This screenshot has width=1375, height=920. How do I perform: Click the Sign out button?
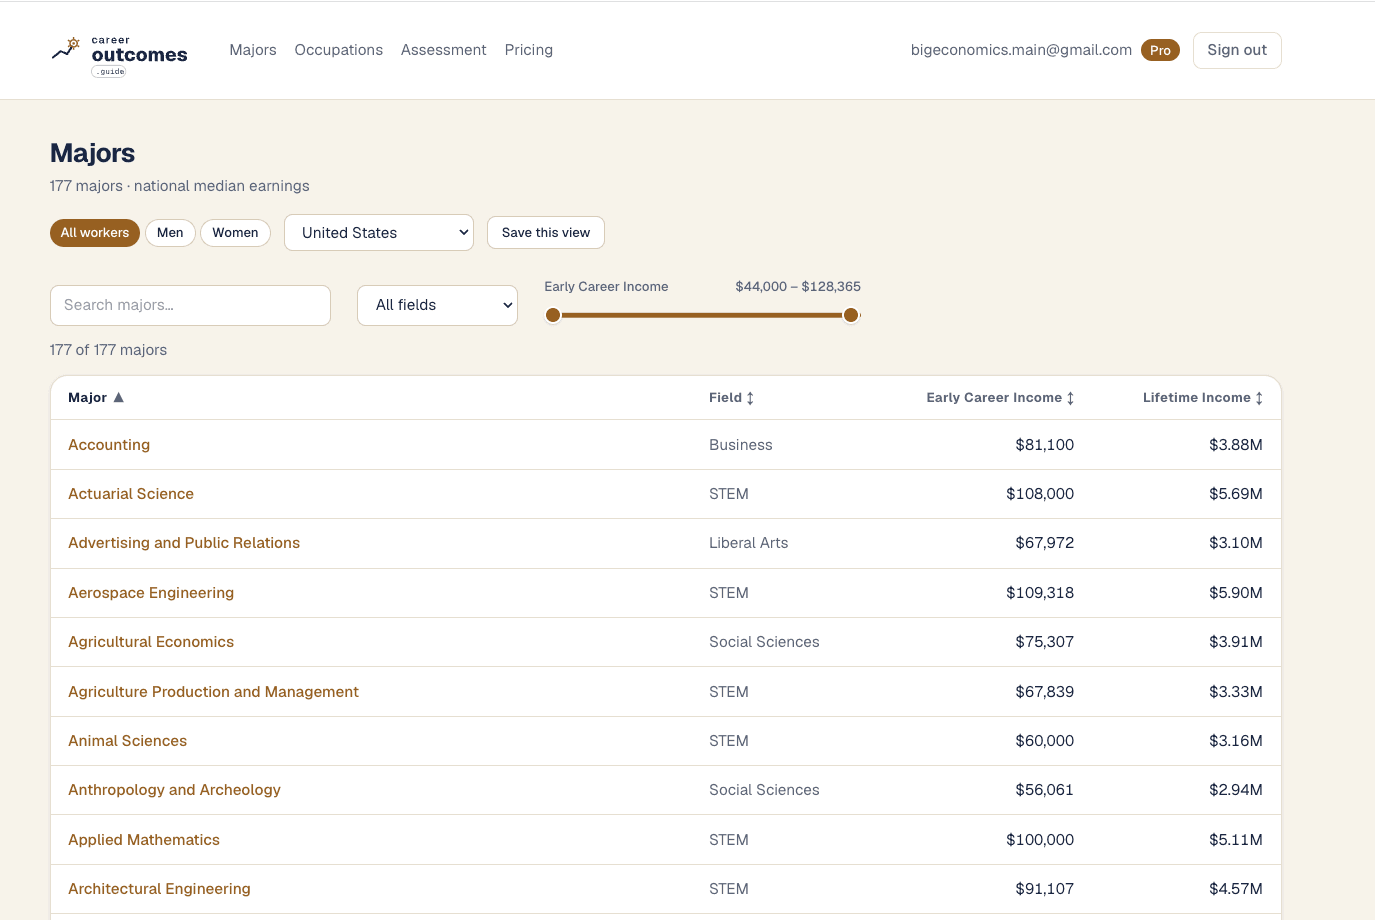pos(1237,50)
